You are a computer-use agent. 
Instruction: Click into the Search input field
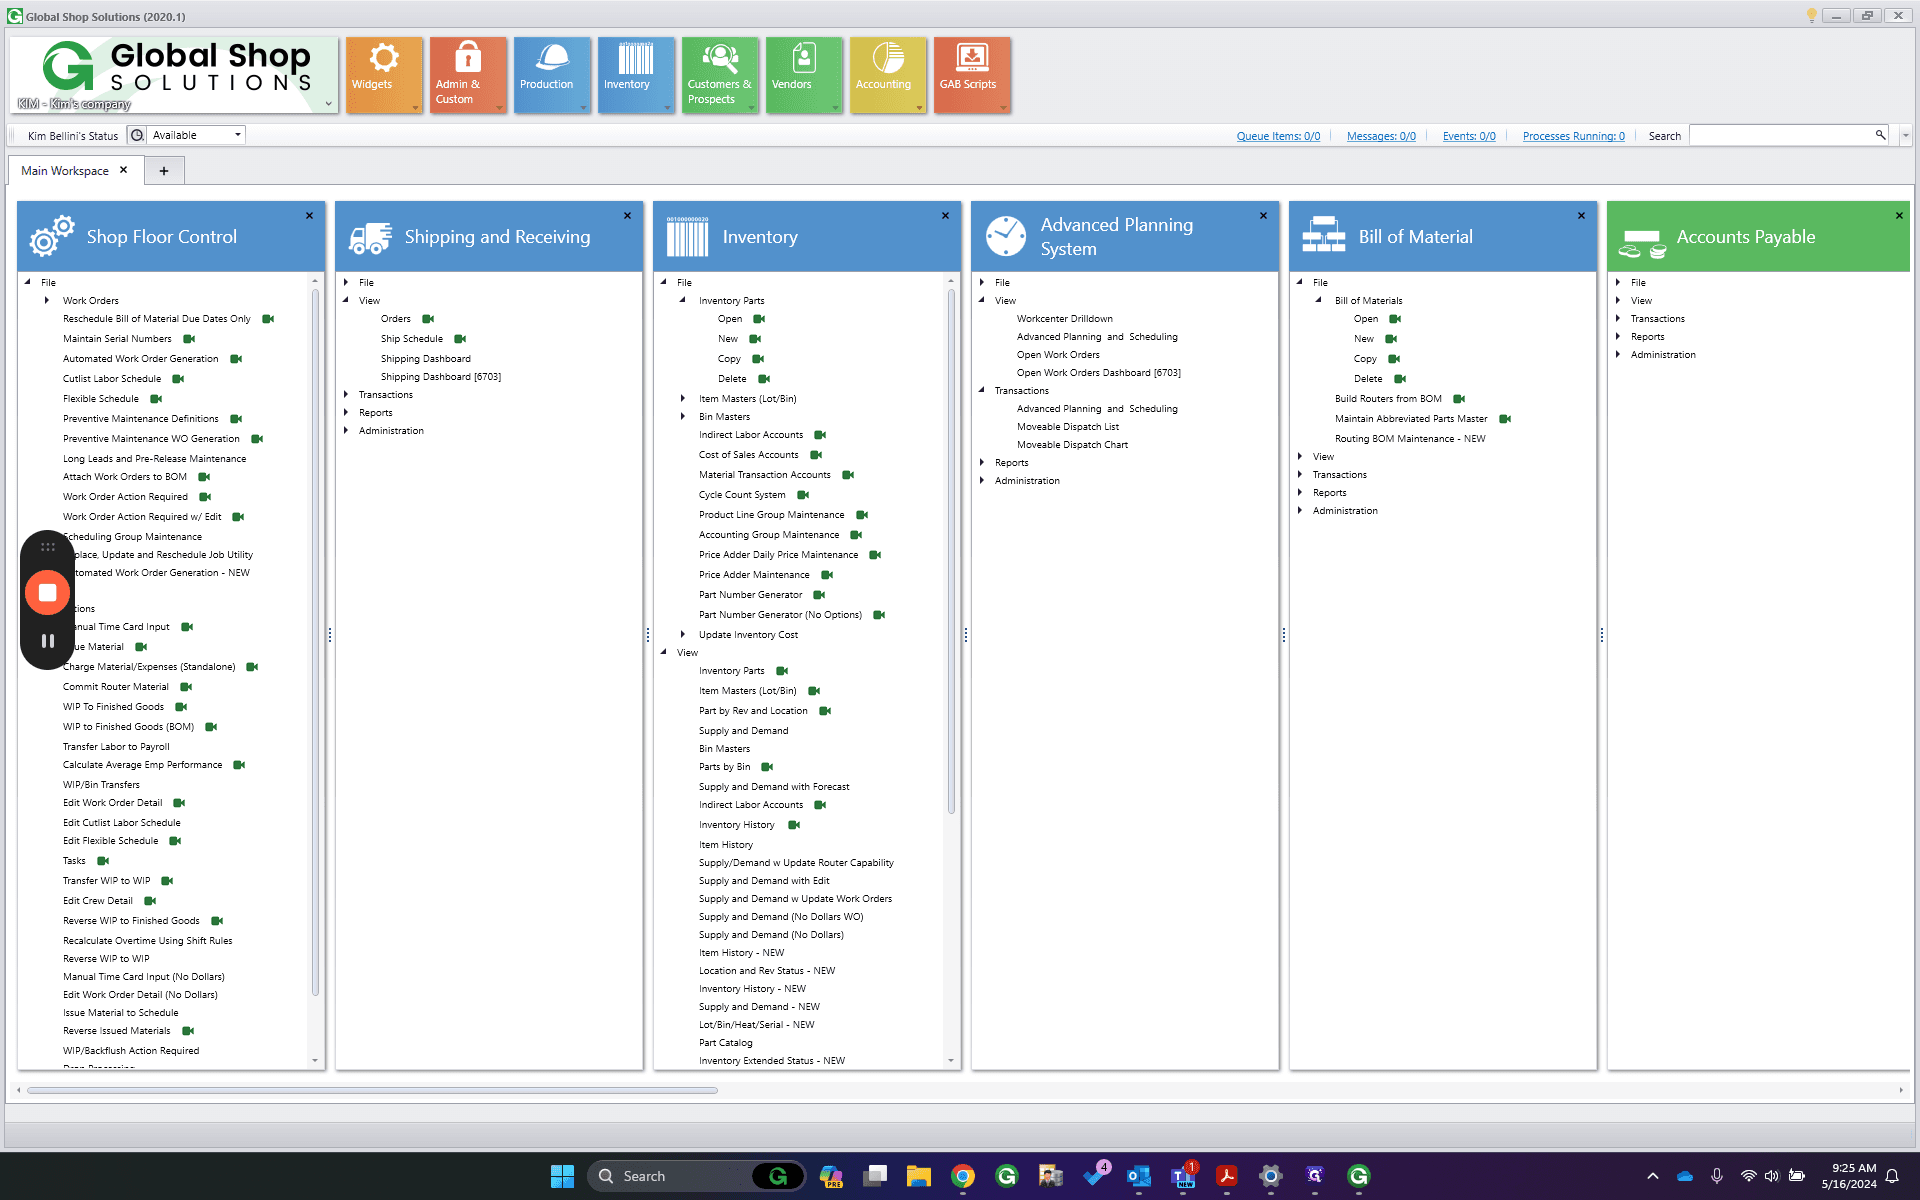1782,135
